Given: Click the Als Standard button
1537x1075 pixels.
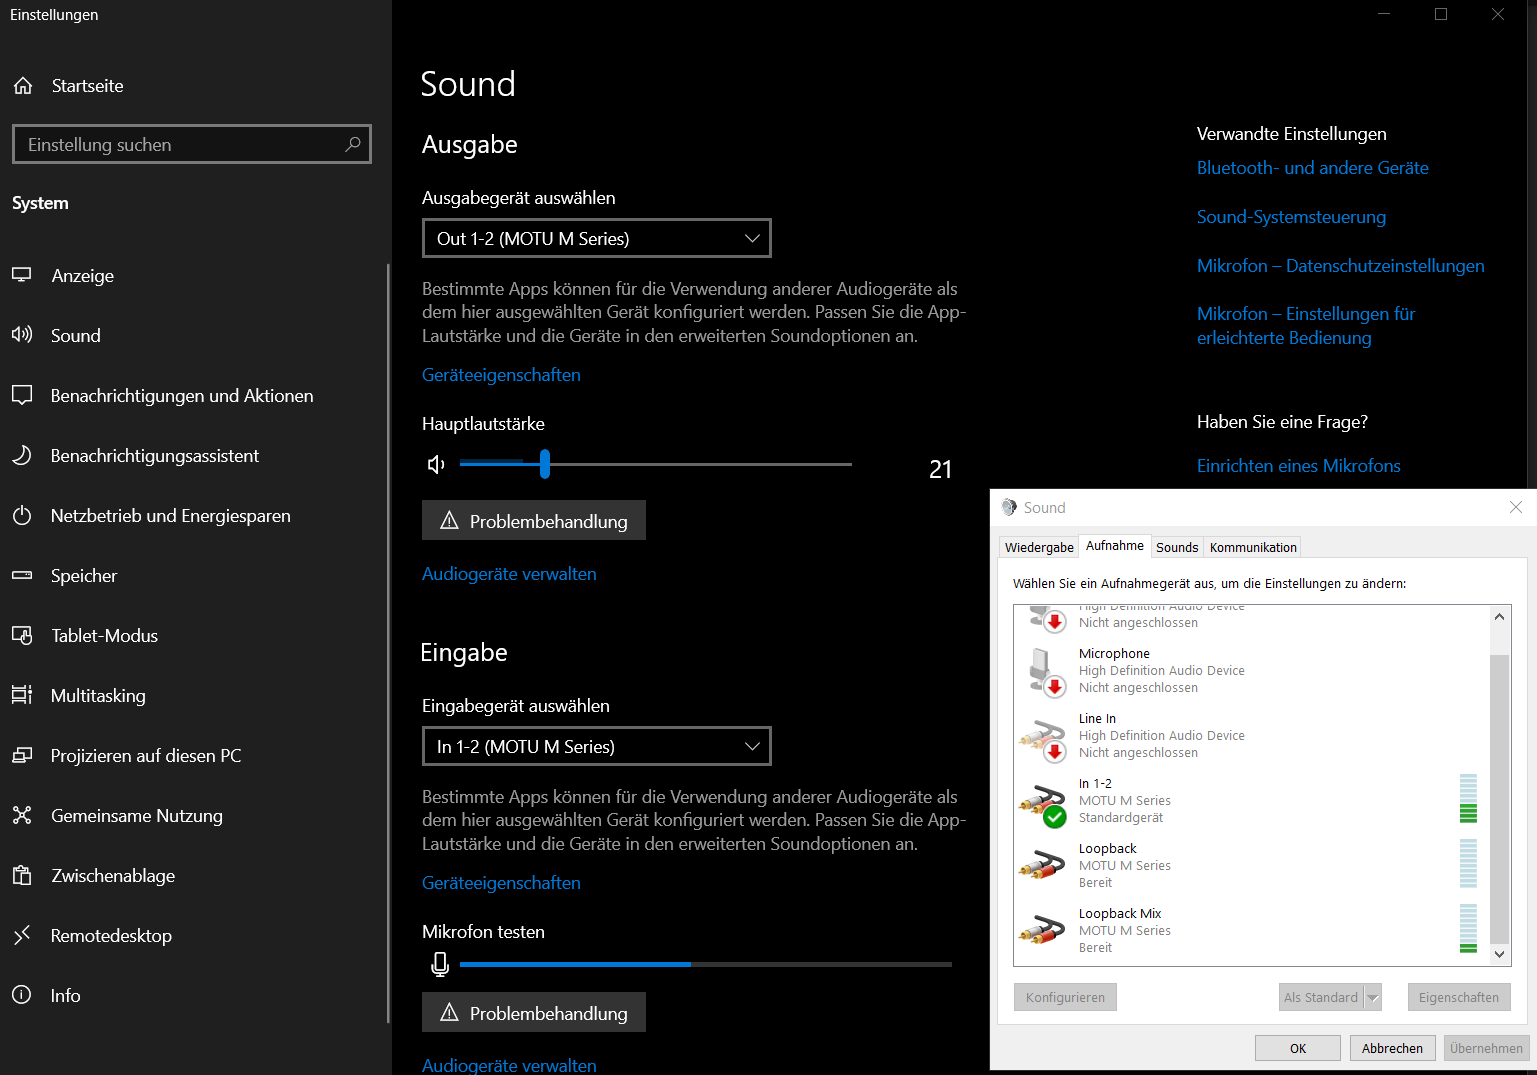Looking at the screenshot, I should click(1321, 997).
